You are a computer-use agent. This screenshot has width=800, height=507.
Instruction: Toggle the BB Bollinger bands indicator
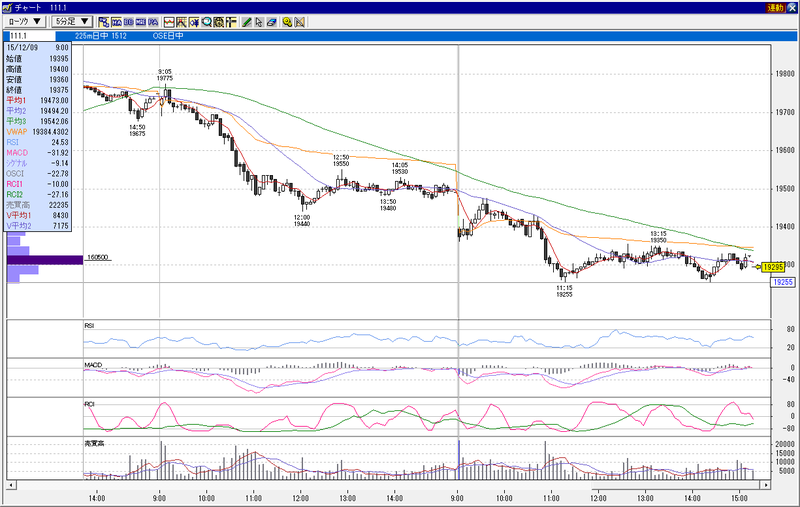pos(129,22)
